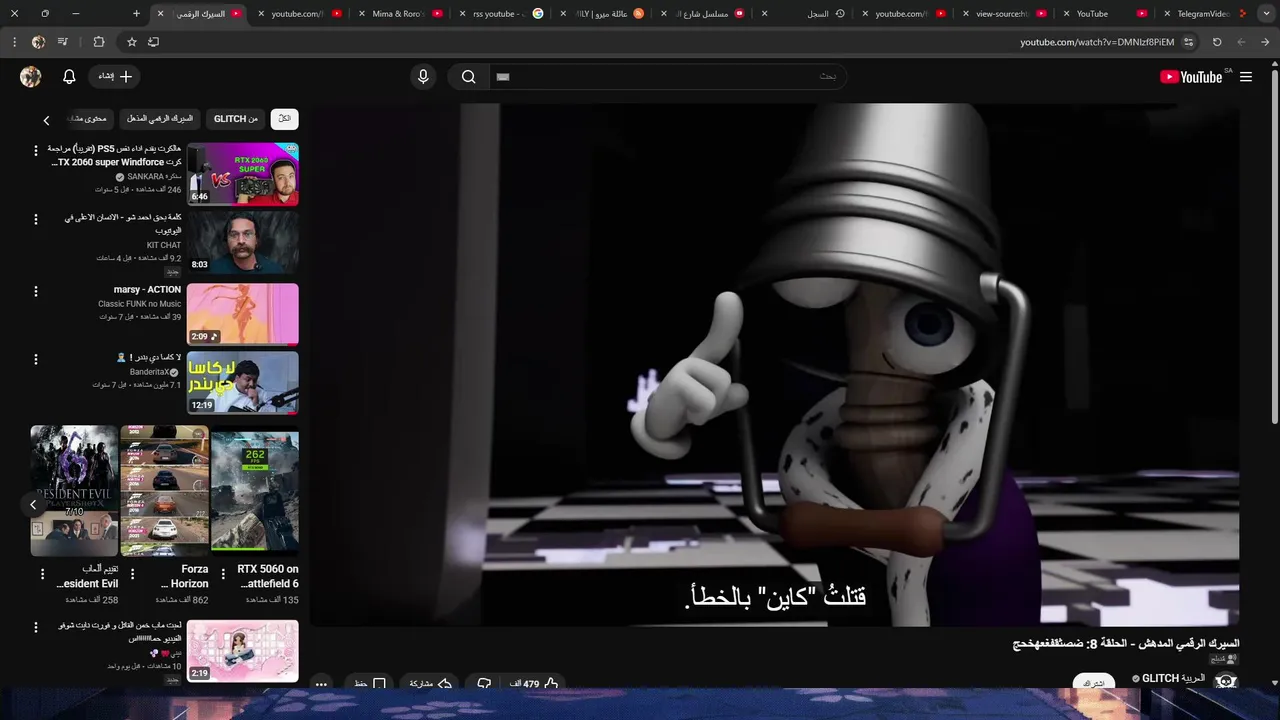Image resolution: width=1280 pixels, height=720 pixels.
Task: Open options for Resident Evil short
Action: (x=42, y=574)
